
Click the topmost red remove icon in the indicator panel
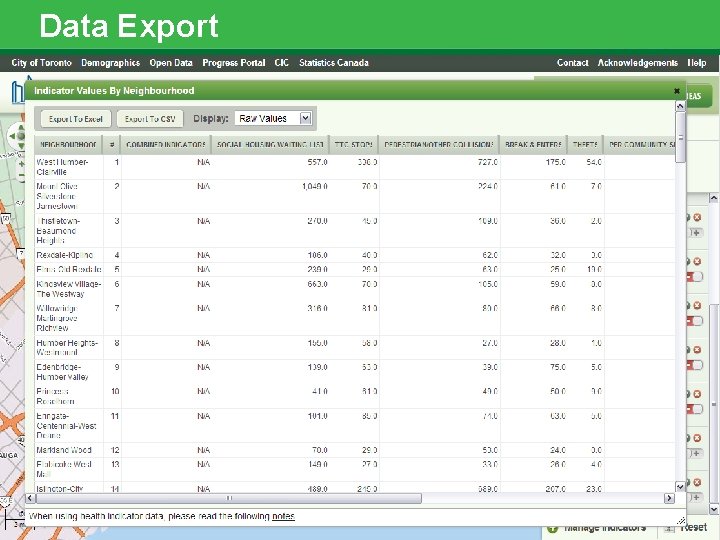click(697, 217)
